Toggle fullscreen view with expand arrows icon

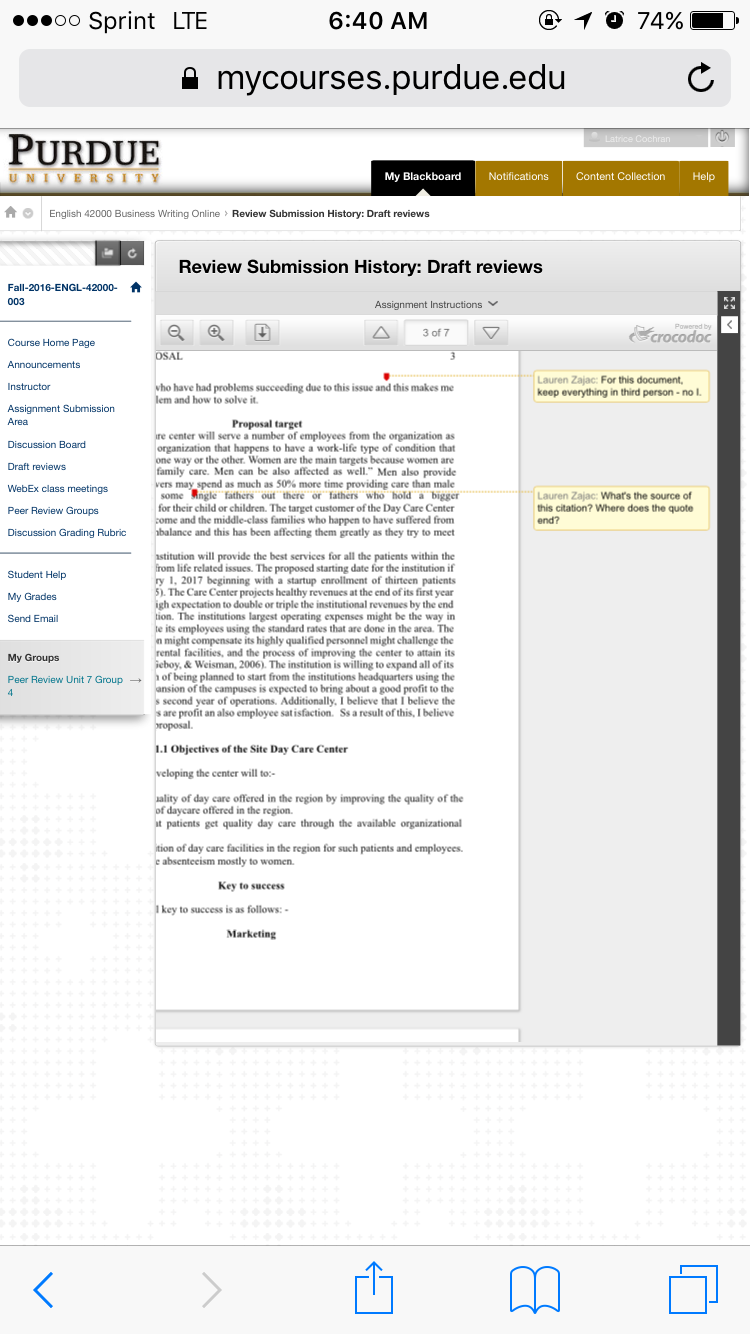pyautogui.click(x=729, y=303)
